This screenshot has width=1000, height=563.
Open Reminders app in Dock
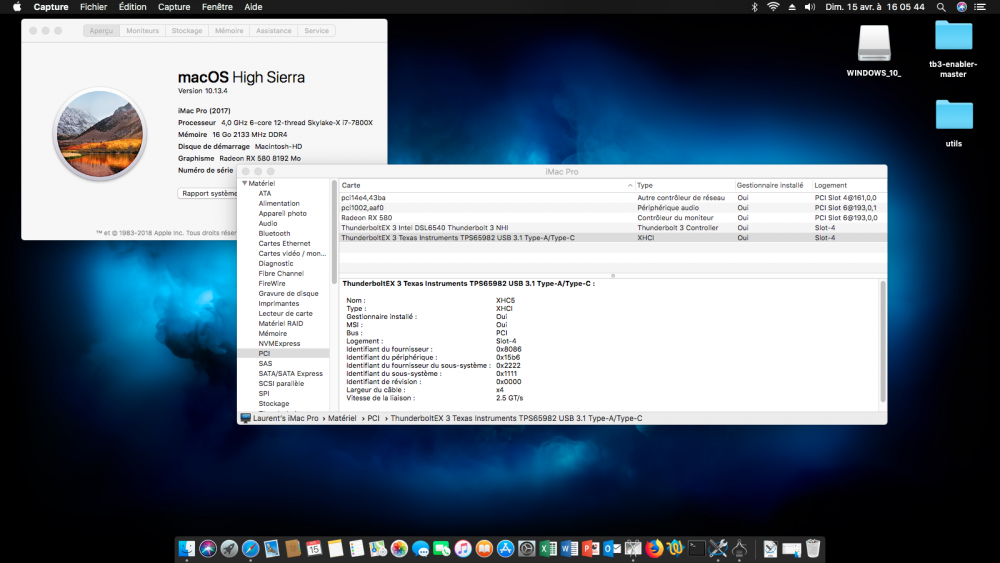point(357,548)
